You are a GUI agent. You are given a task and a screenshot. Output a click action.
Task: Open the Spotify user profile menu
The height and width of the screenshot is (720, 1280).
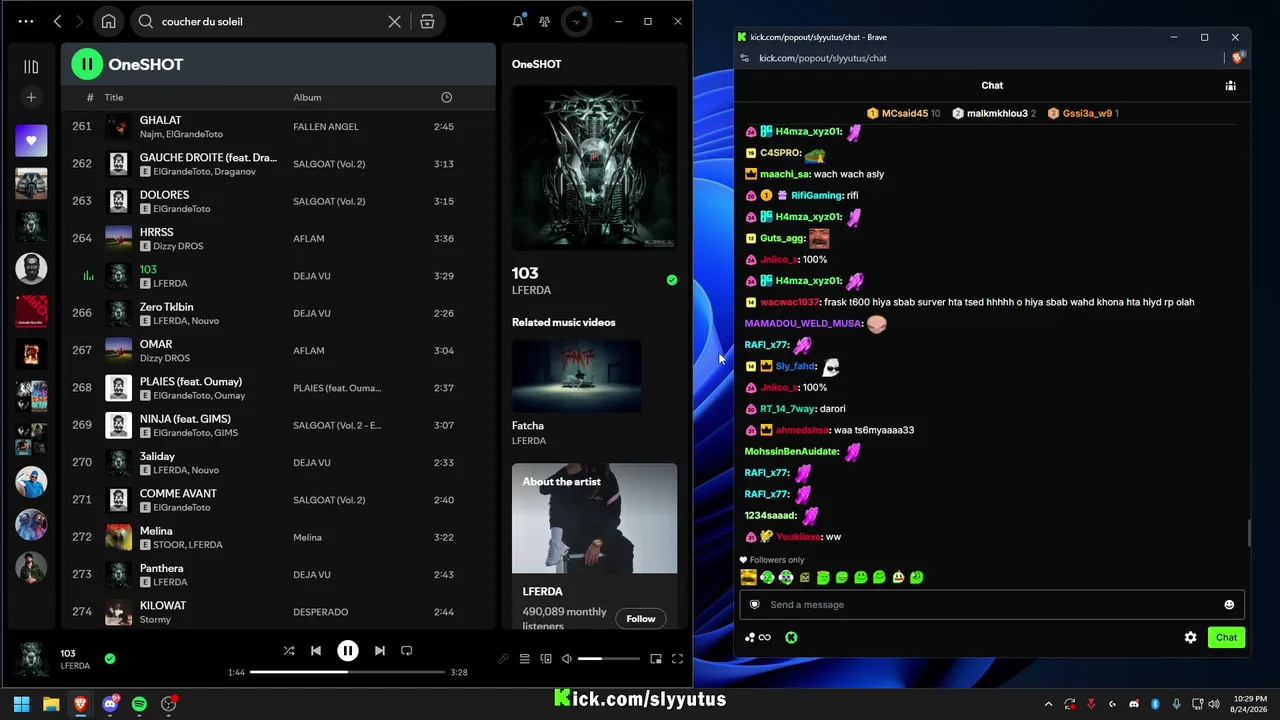577,21
